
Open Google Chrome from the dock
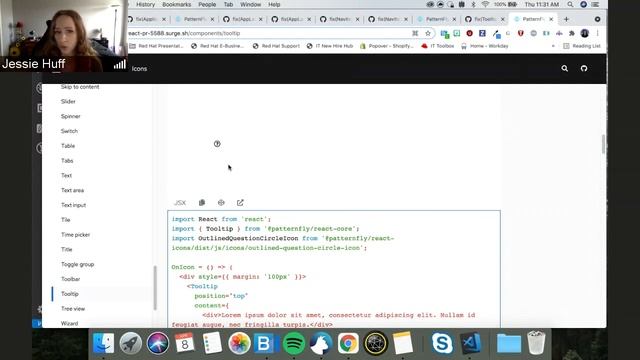click(x=348, y=343)
